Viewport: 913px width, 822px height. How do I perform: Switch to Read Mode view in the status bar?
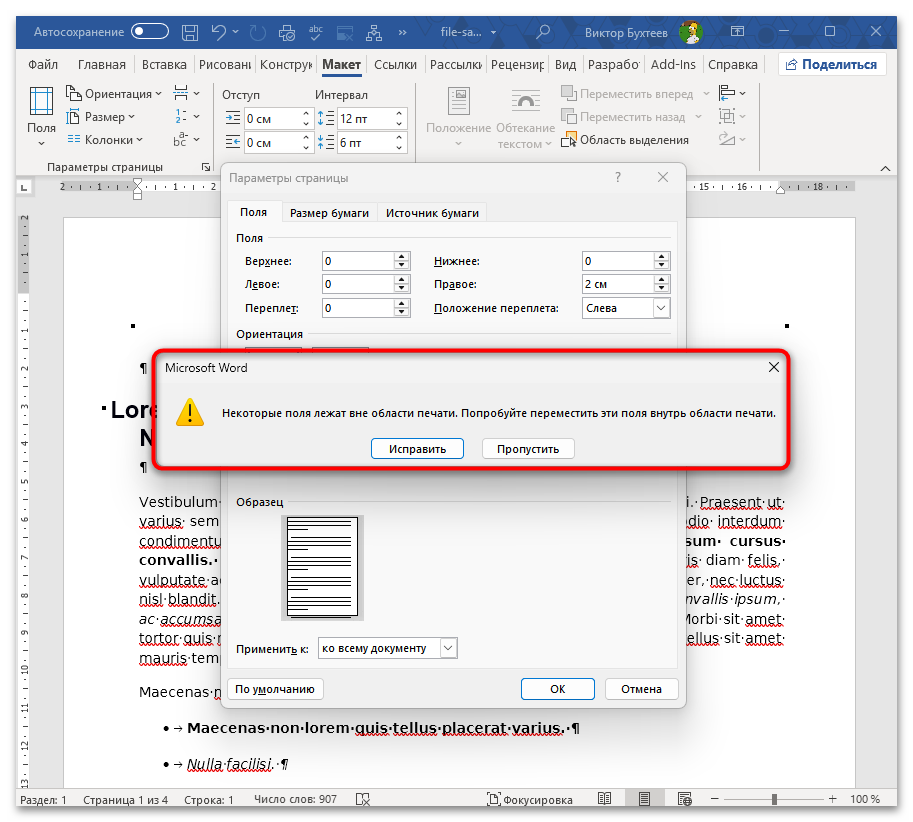(x=604, y=799)
